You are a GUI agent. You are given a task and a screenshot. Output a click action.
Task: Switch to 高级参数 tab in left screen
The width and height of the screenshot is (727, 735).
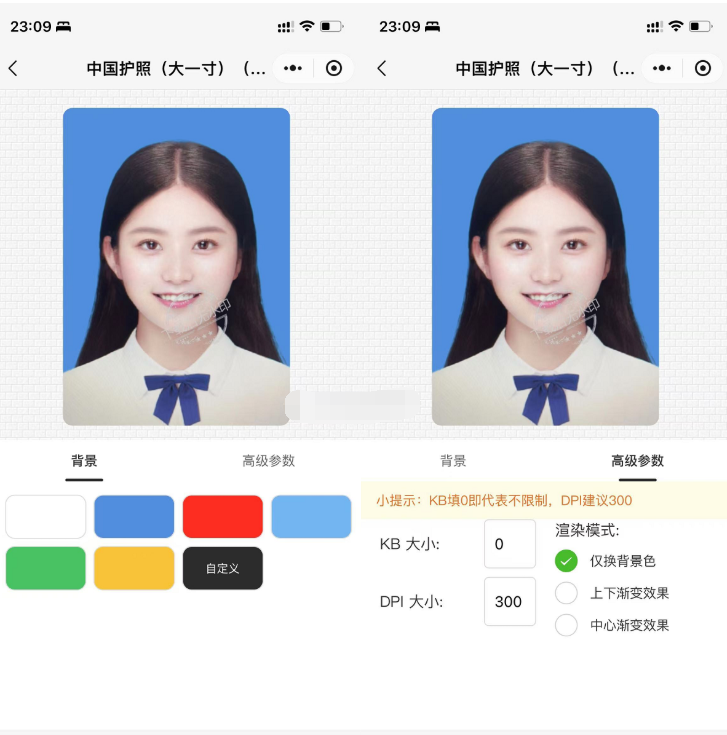(x=269, y=461)
